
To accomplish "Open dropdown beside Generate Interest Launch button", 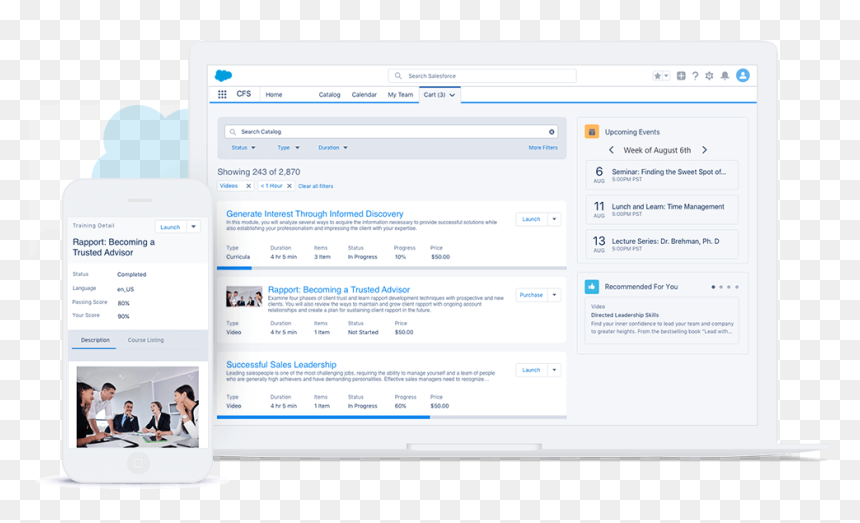I will click(554, 219).
